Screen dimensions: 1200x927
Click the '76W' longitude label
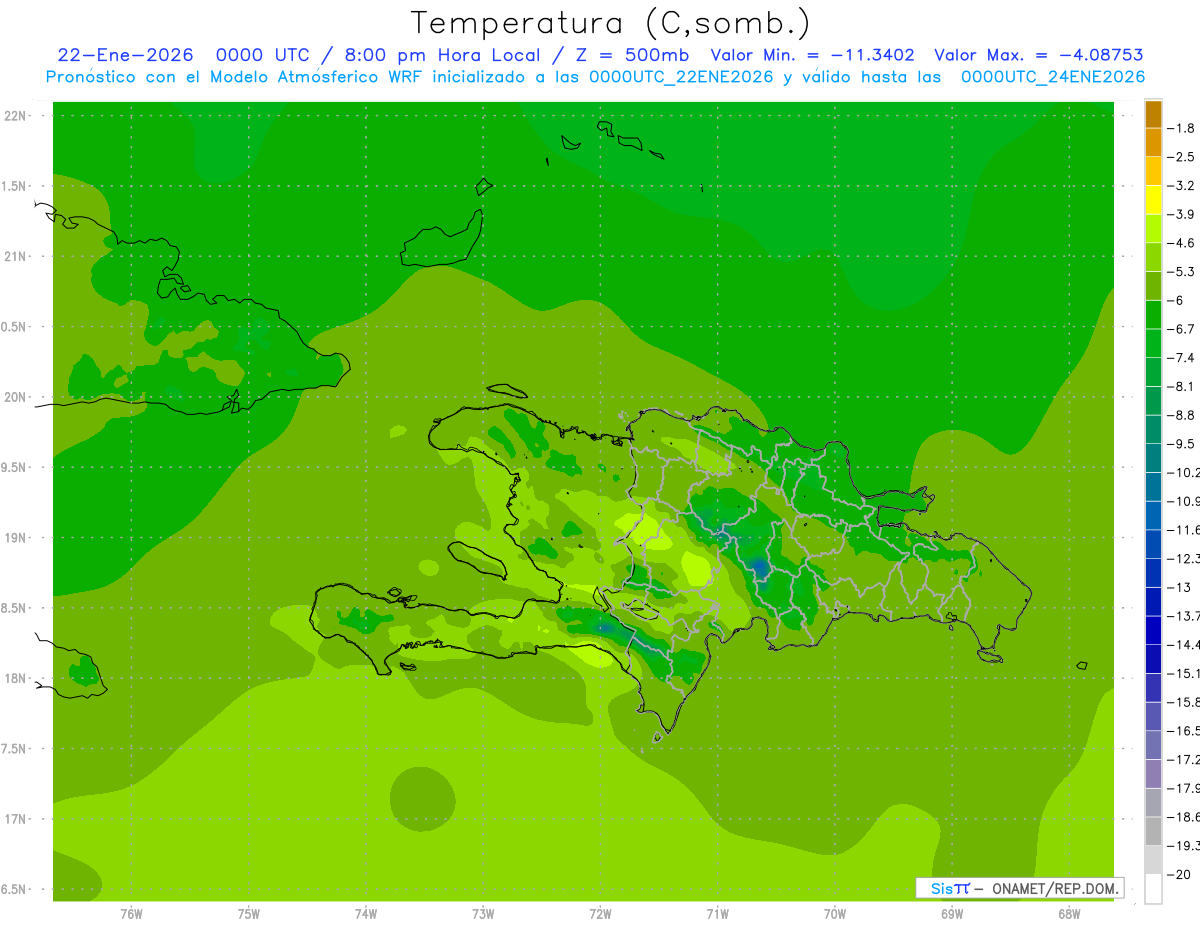coord(131,913)
